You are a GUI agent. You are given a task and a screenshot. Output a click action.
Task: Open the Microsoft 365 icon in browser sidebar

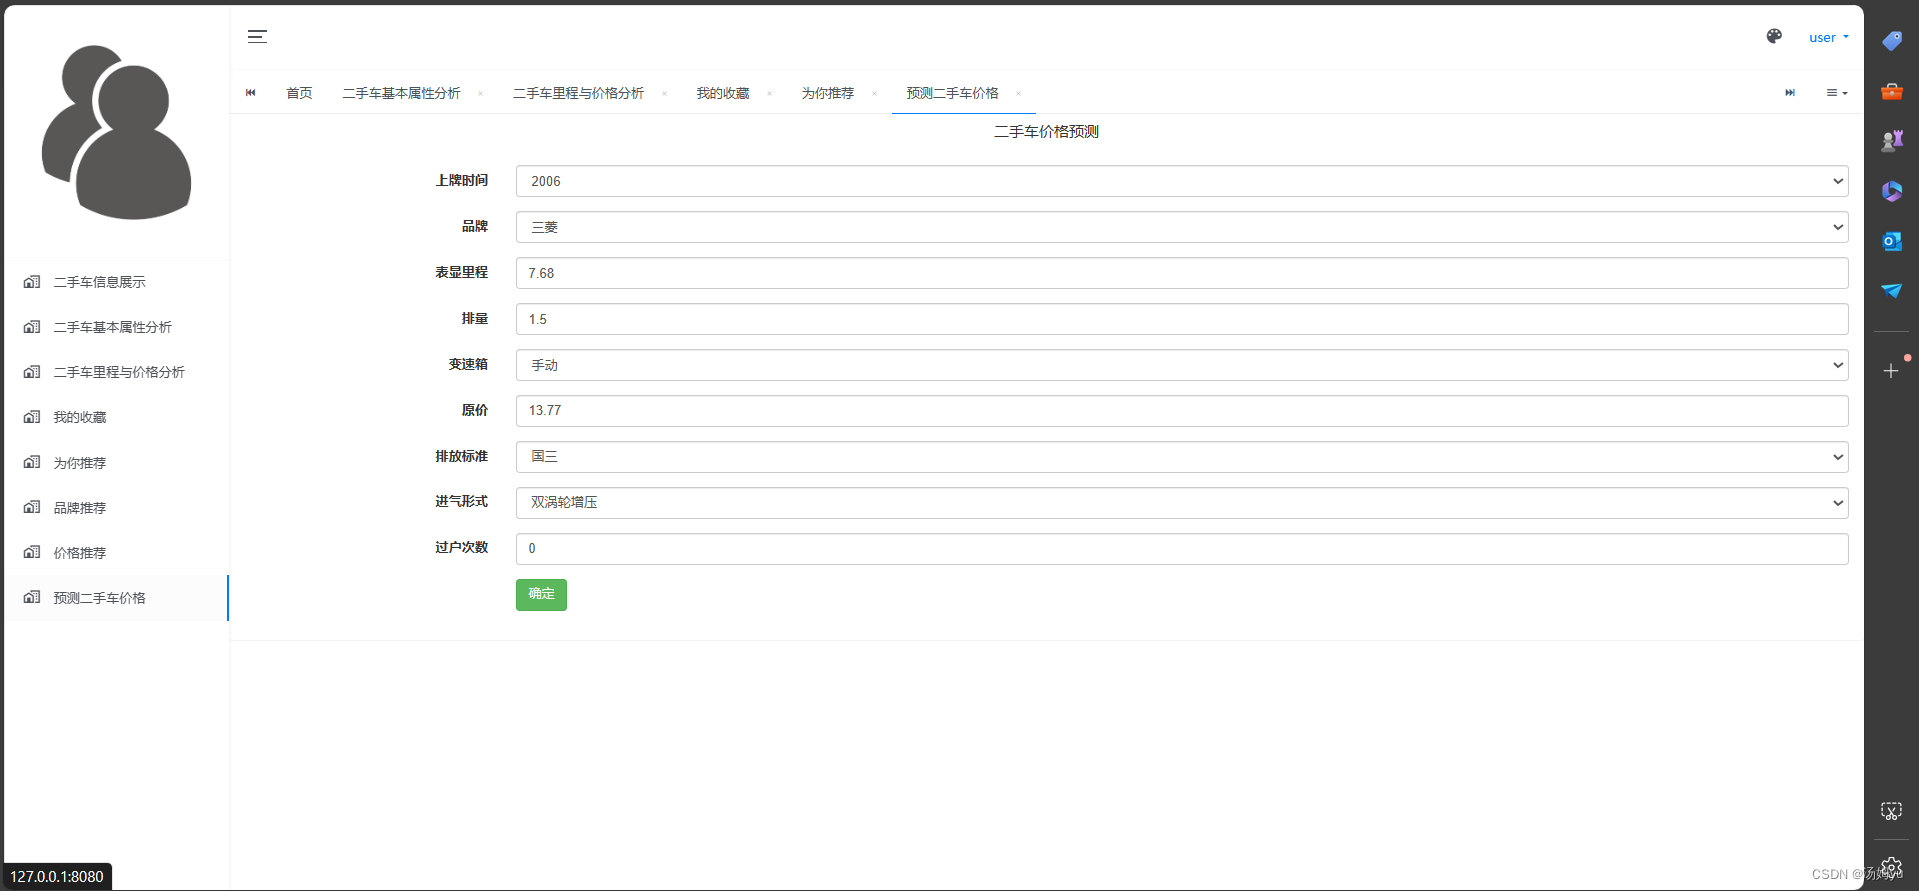click(1892, 191)
